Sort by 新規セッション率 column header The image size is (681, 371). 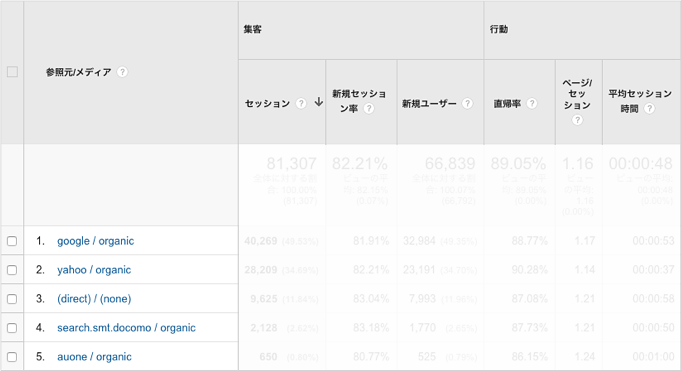359,101
